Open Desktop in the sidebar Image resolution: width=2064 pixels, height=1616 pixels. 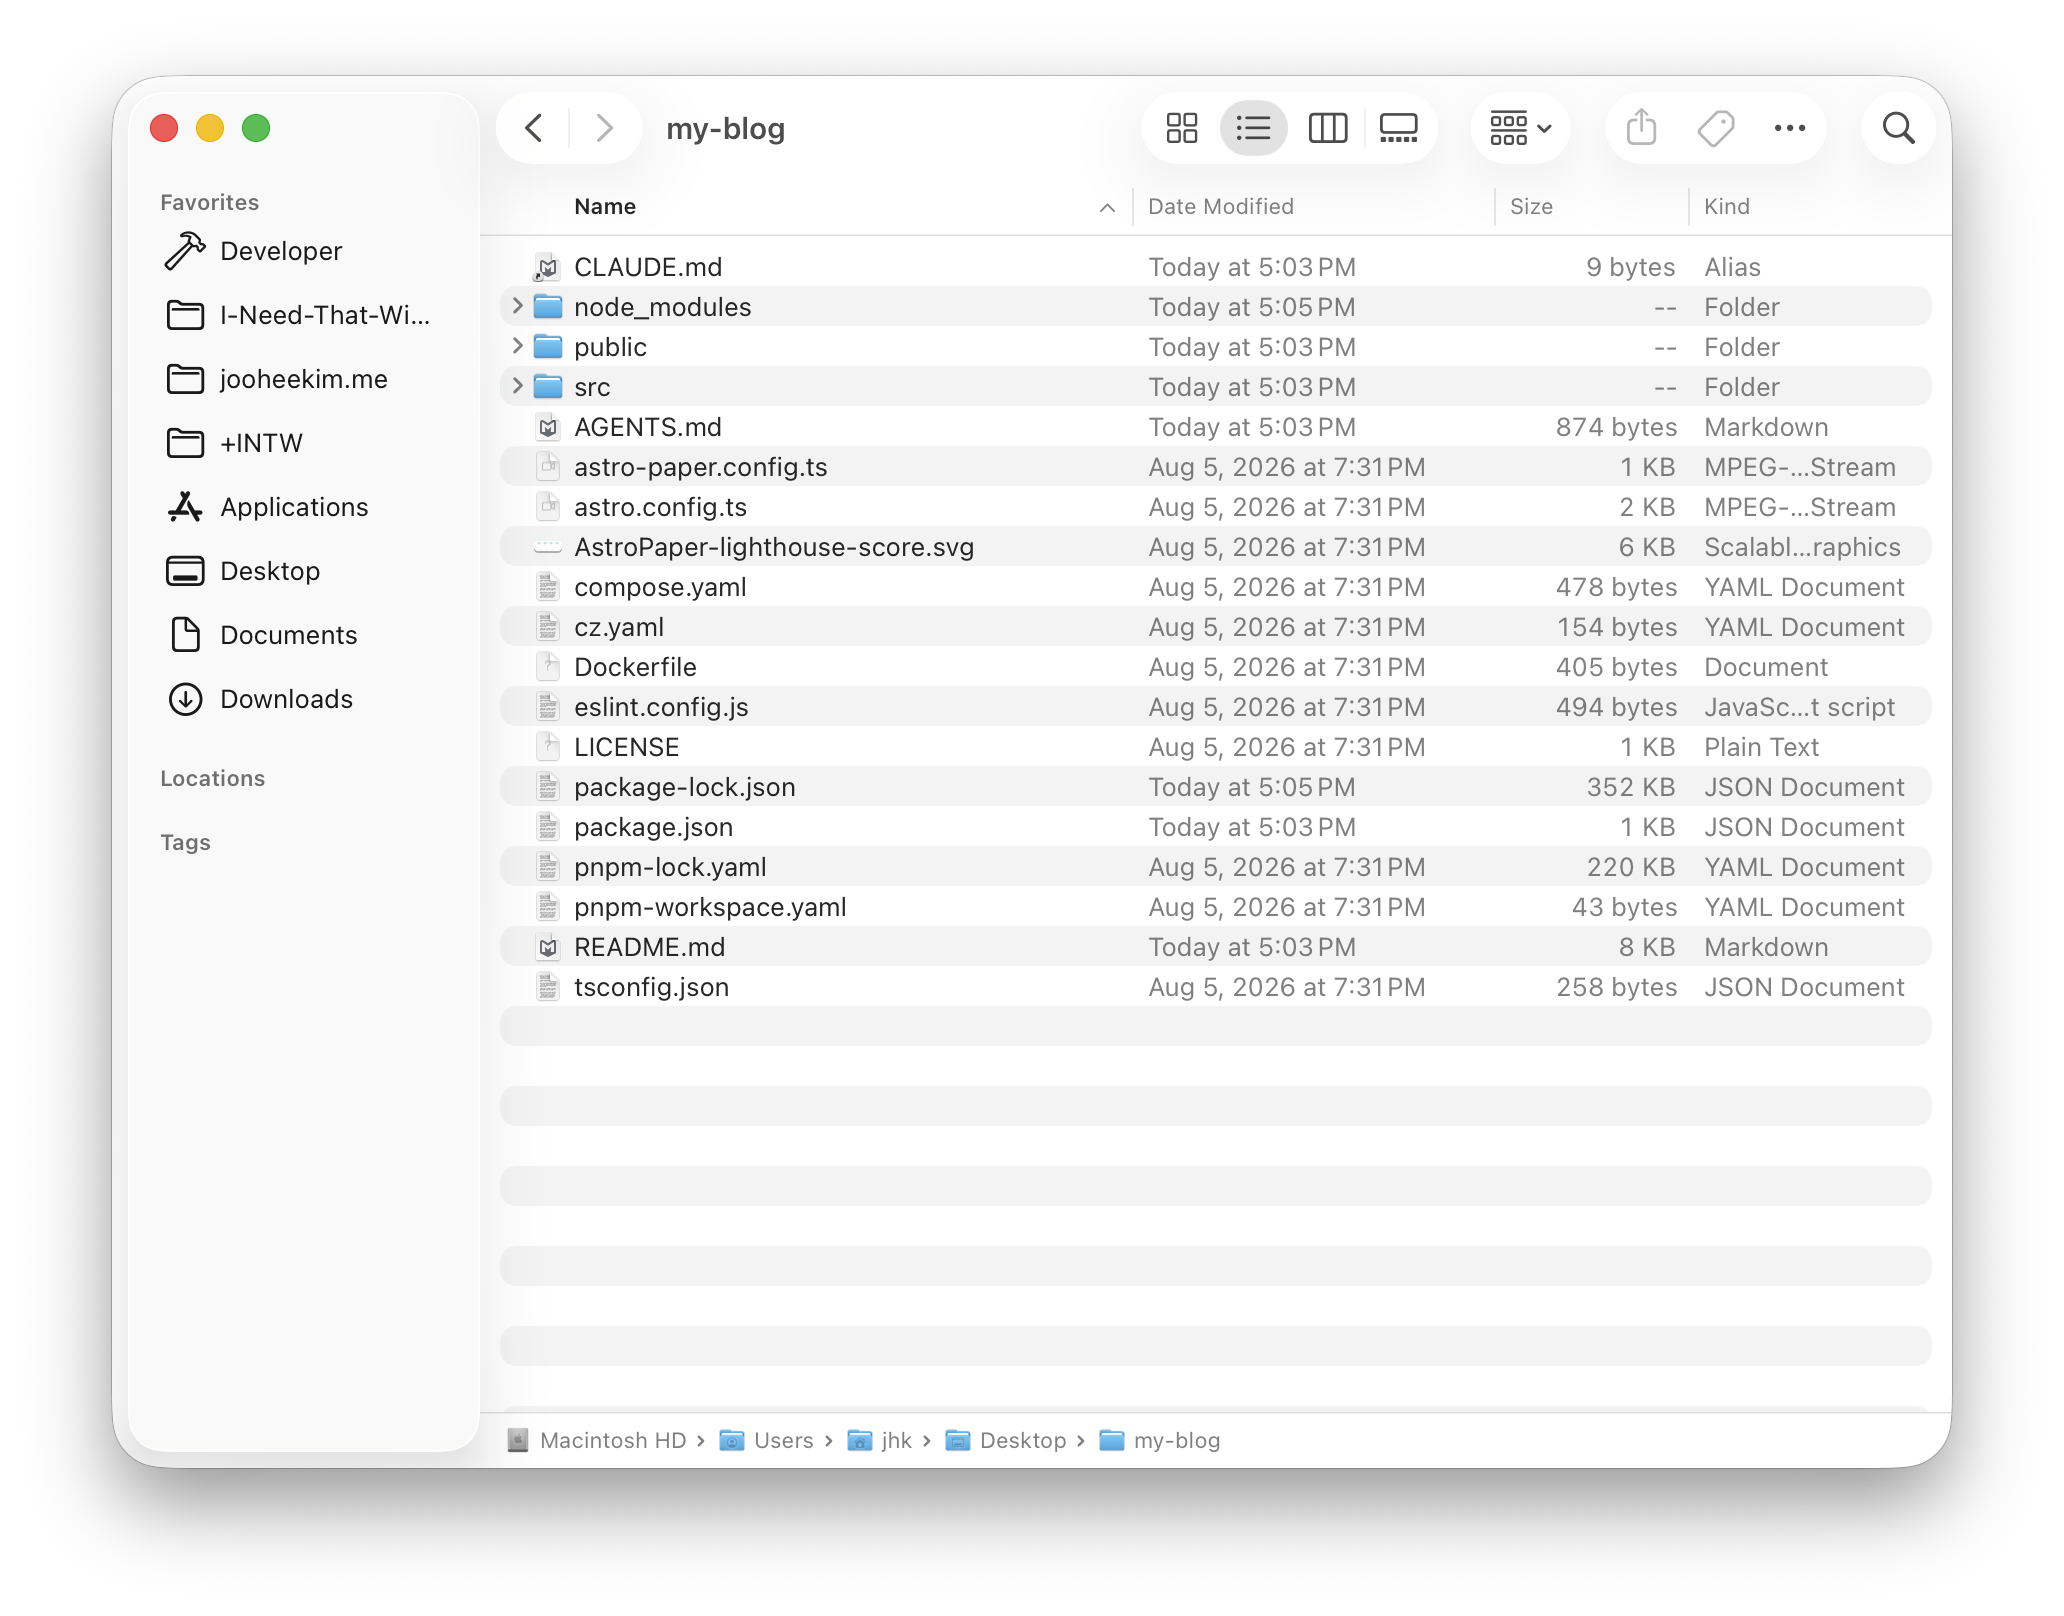pos(270,571)
